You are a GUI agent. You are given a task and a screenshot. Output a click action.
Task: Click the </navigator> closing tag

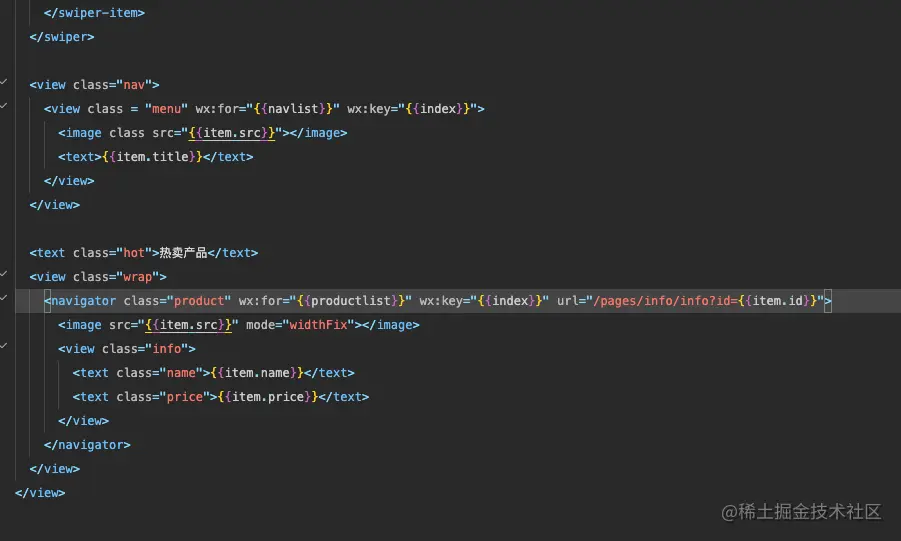point(87,445)
